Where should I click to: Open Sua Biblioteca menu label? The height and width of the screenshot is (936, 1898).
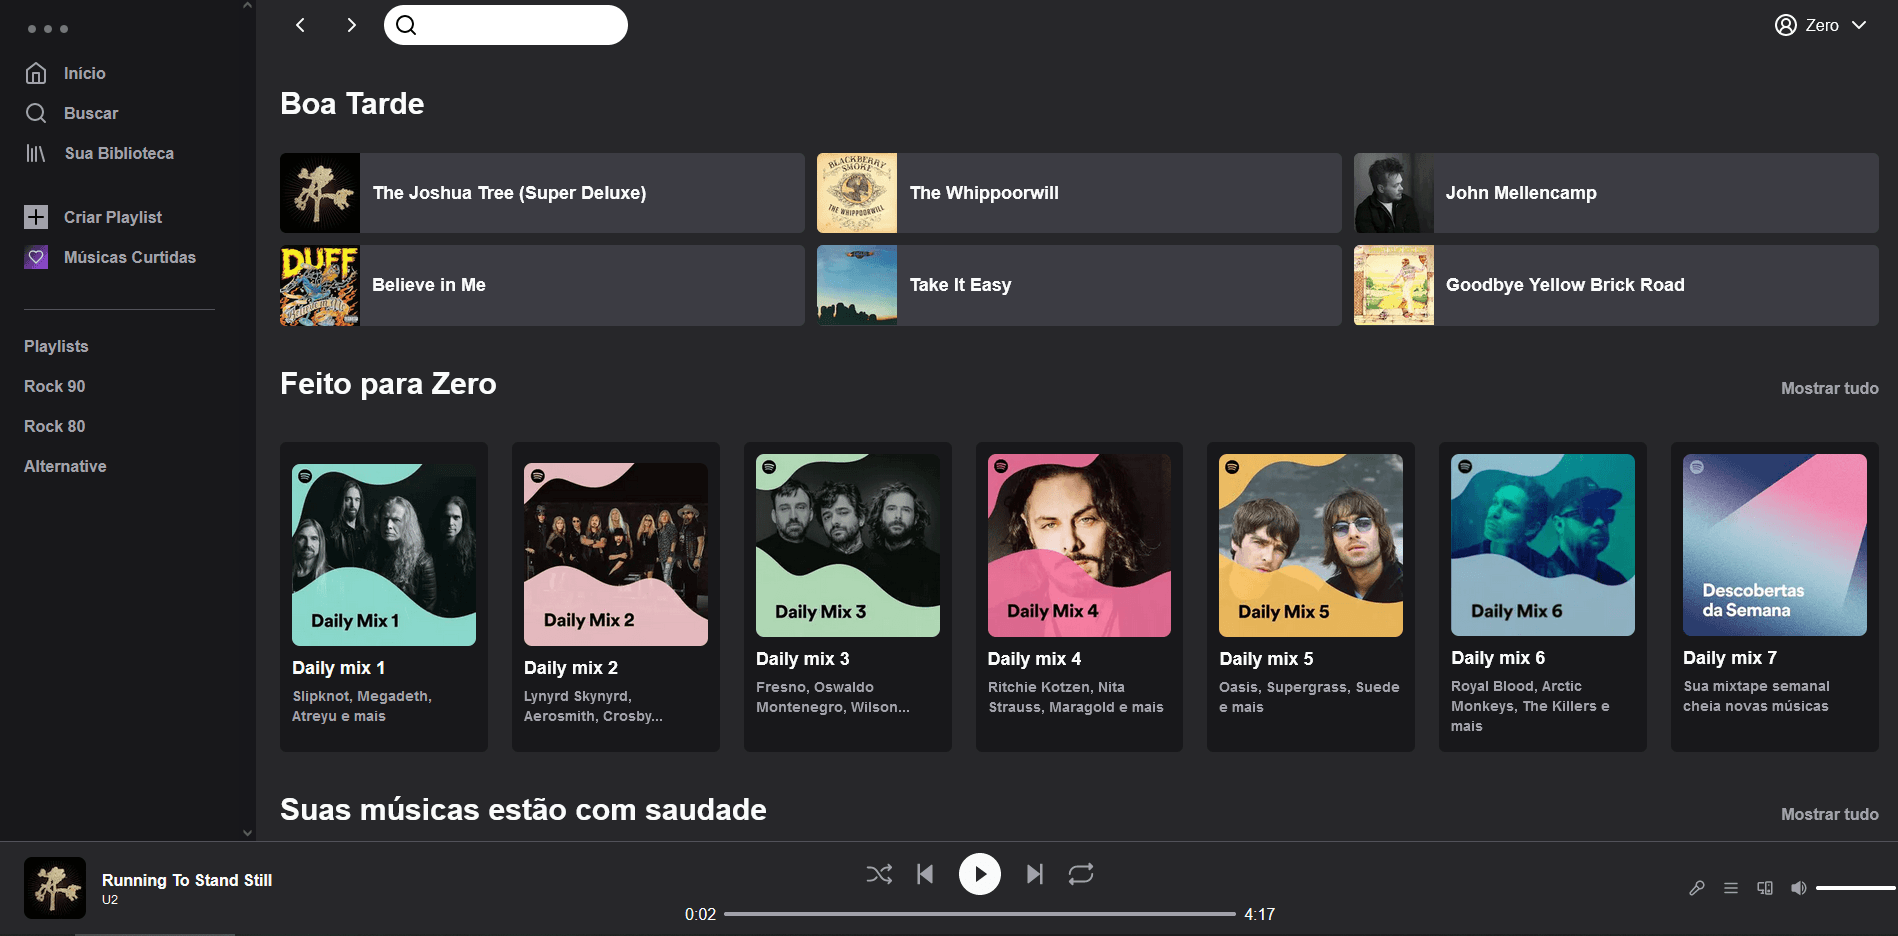point(119,153)
